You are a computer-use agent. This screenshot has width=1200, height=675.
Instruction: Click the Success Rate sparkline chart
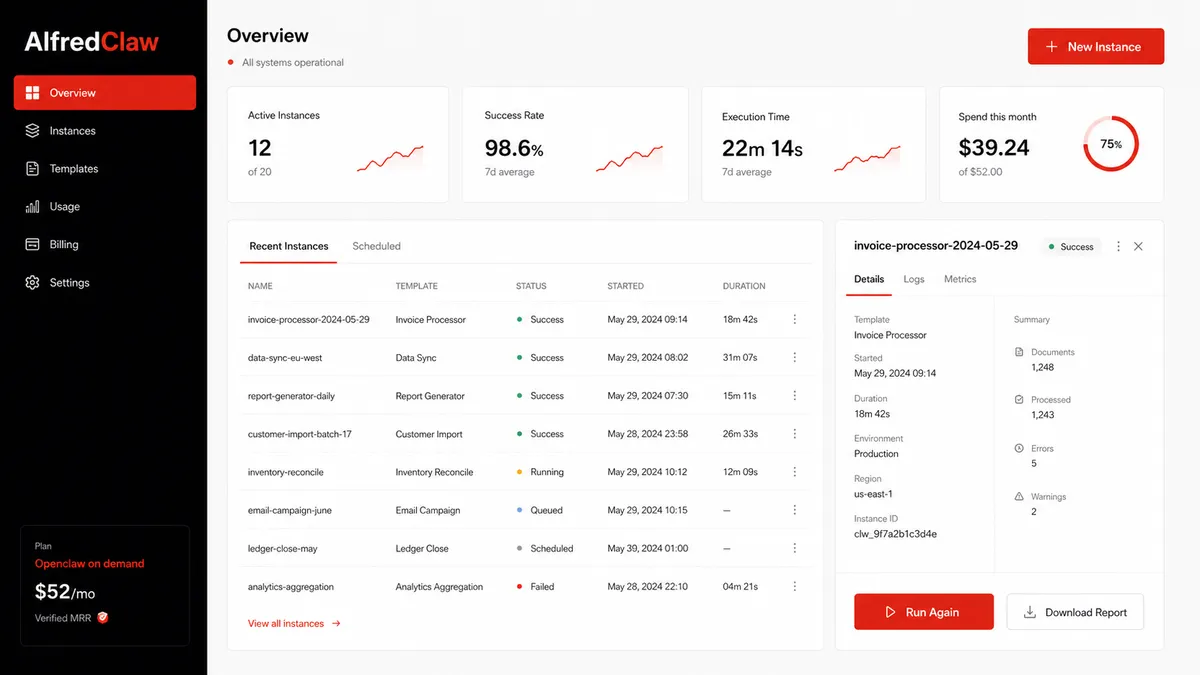click(629, 159)
